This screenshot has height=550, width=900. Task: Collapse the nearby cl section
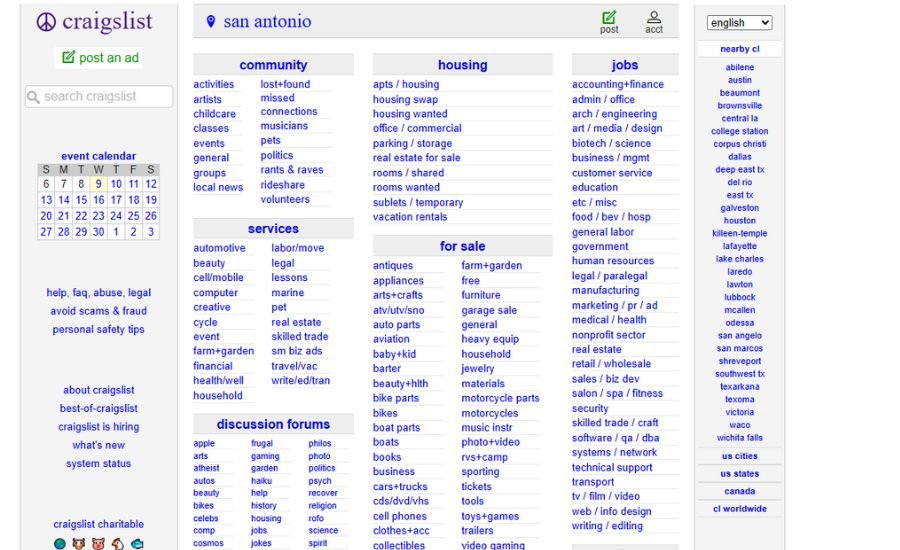pos(739,49)
